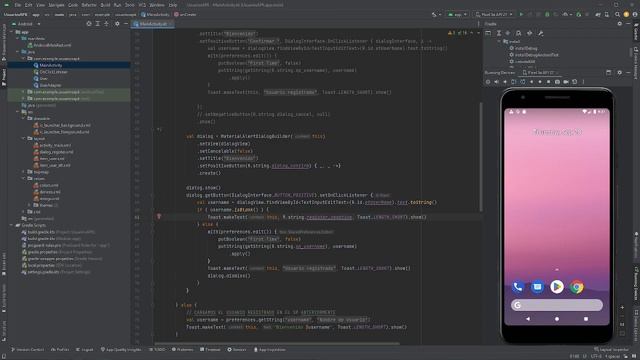Hide the Project panel with minus icon
The height and width of the screenshot is (360, 640).
pyautogui.click(x=126, y=24)
